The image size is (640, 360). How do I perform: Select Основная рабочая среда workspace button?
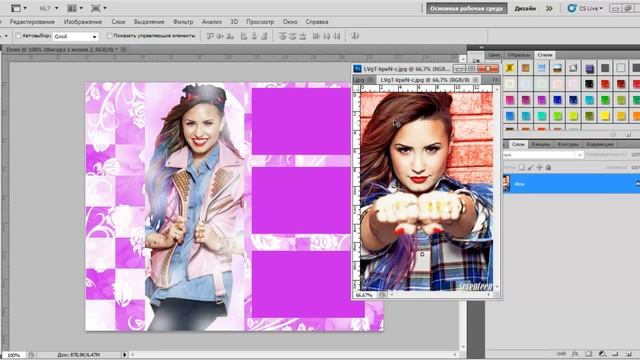[467, 8]
